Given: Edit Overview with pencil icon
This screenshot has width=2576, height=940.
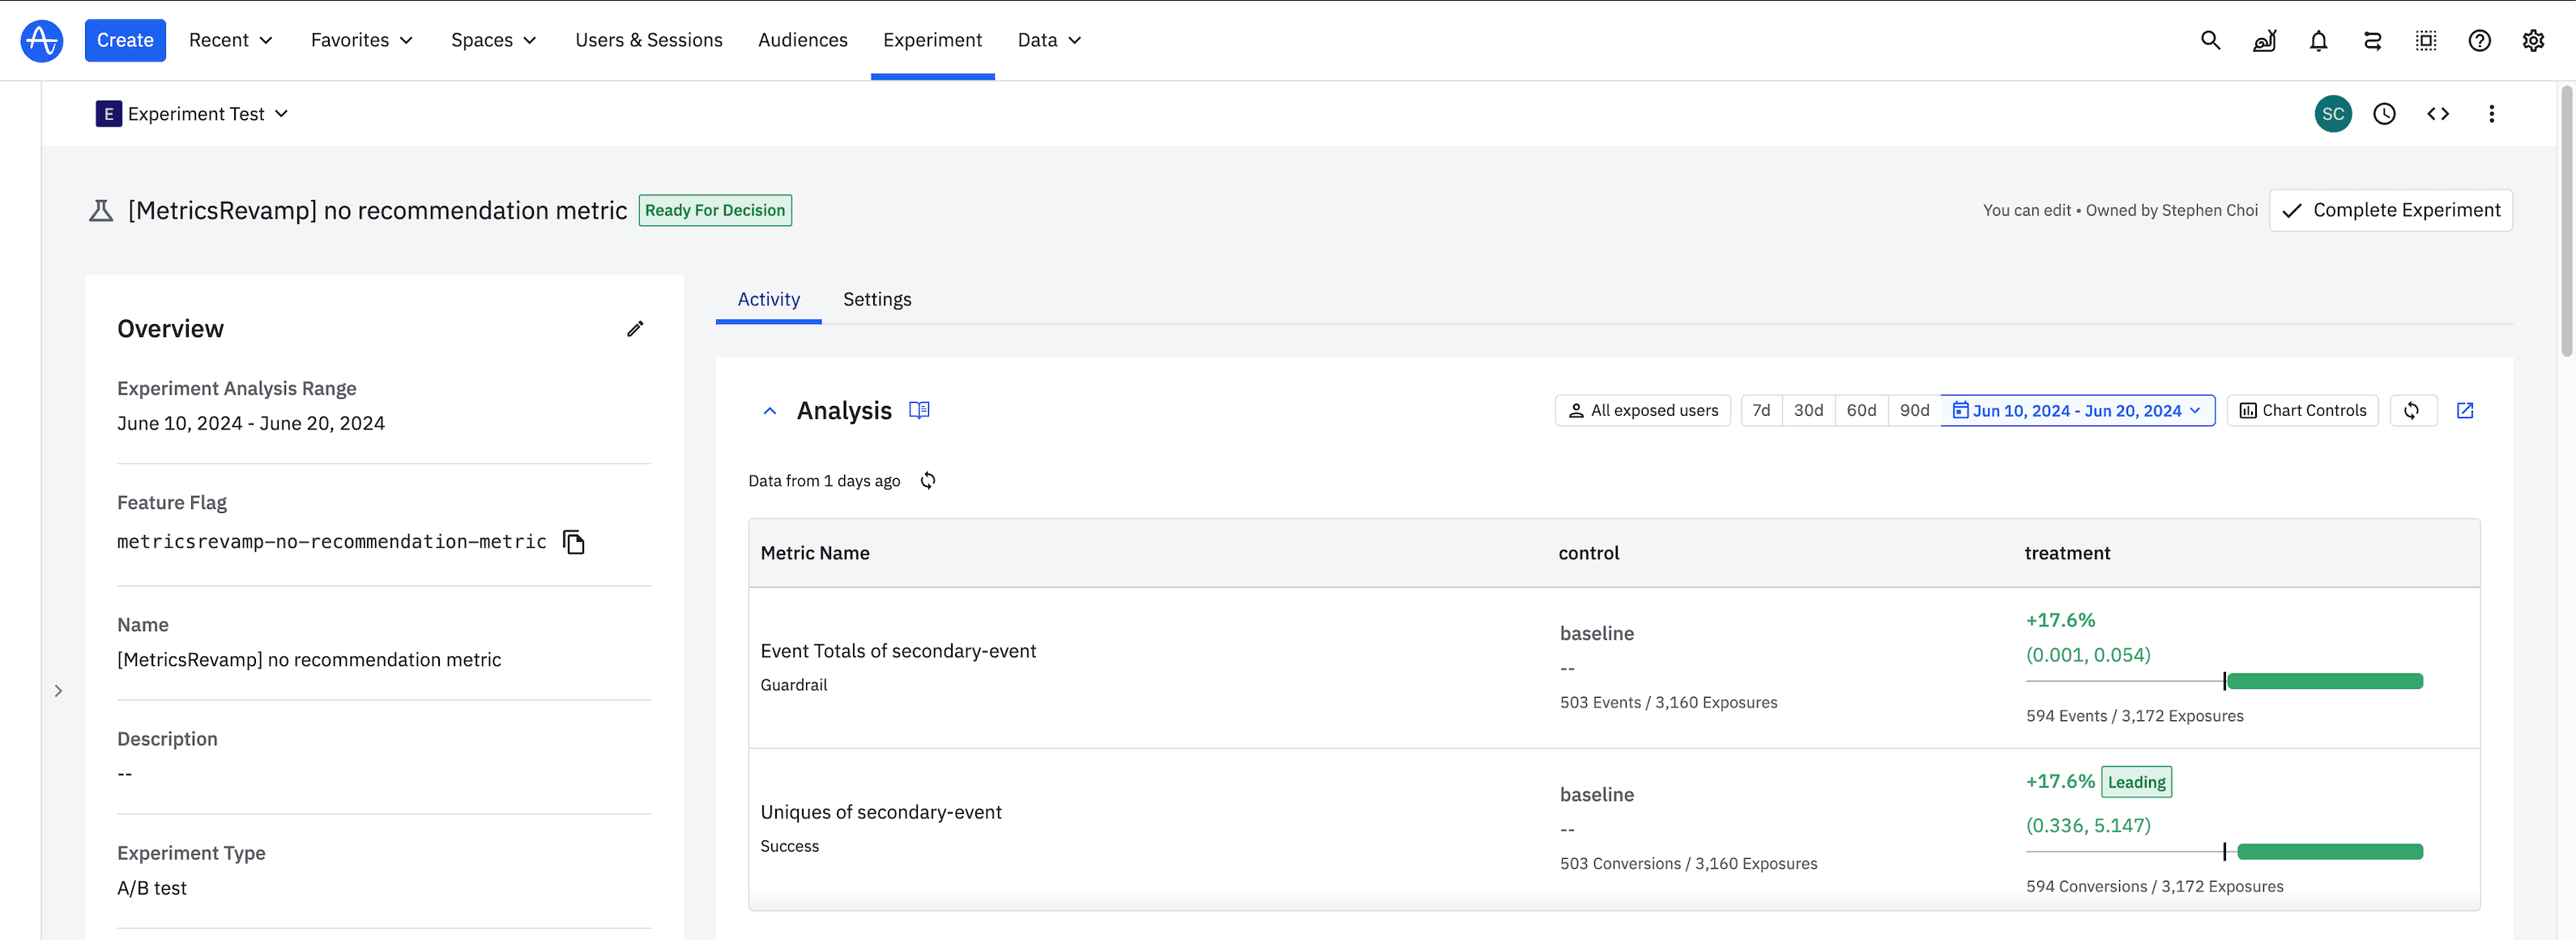Looking at the screenshot, I should 635,329.
